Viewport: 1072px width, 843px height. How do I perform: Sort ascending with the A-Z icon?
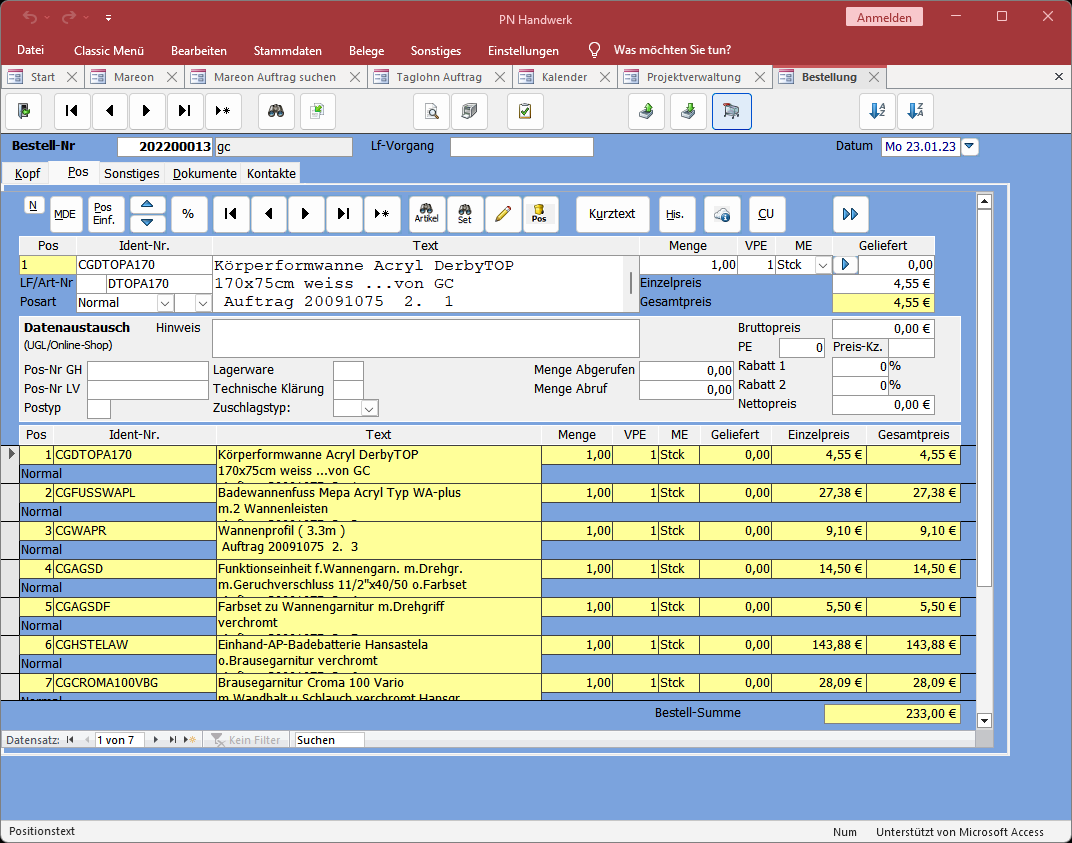(x=877, y=111)
